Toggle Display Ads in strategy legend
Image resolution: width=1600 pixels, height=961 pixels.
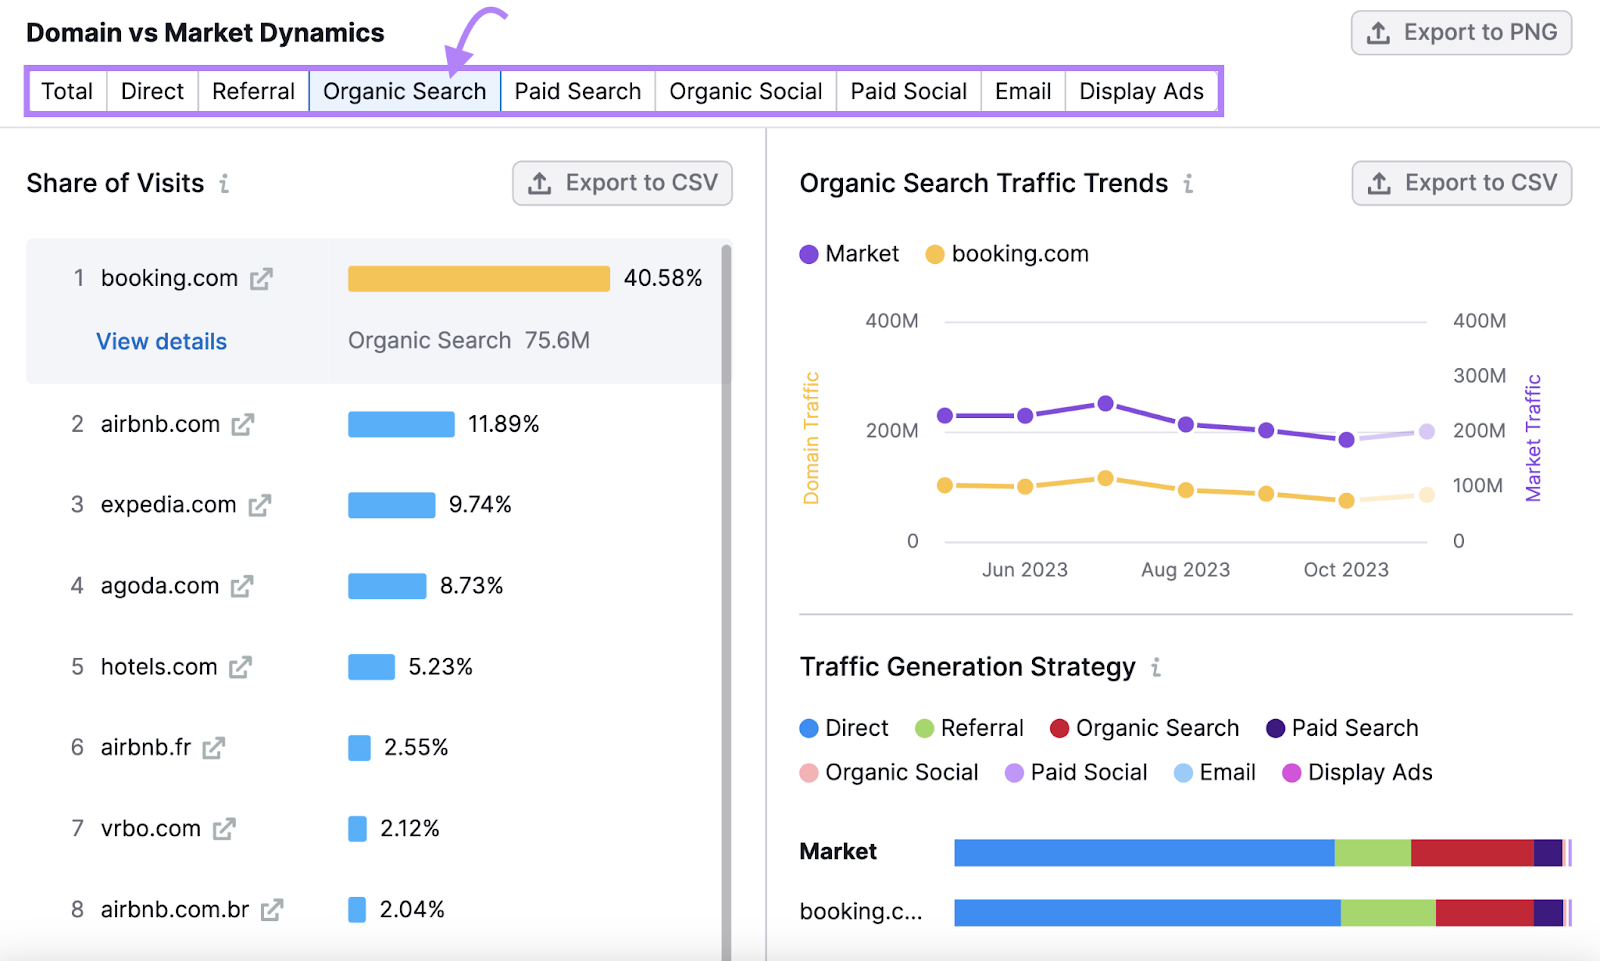(x=1357, y=773)
